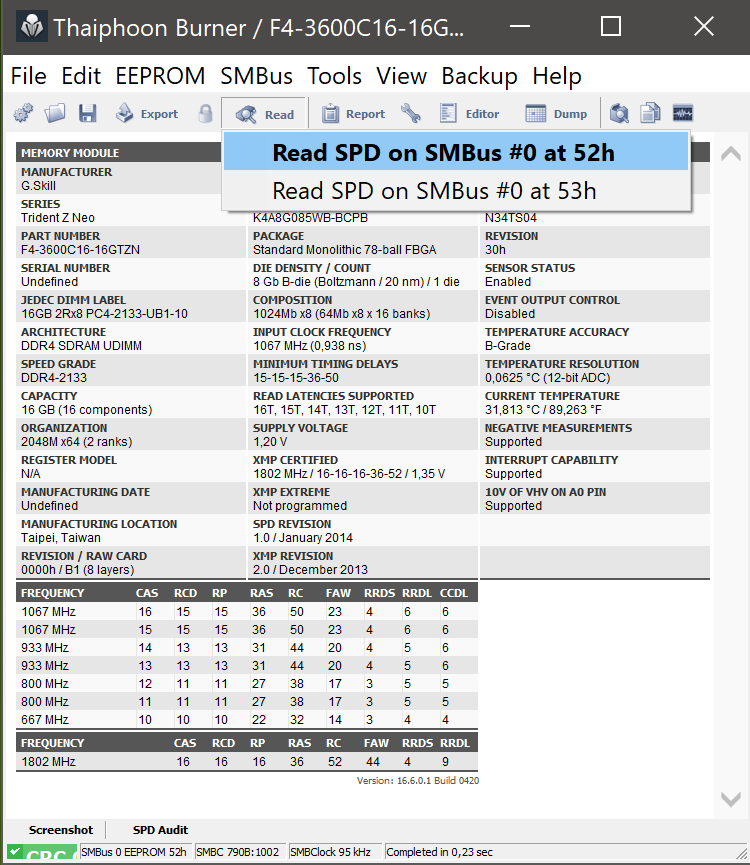Click minimum timing delays 15-15-15-36-50

click(x=296, y=378)
